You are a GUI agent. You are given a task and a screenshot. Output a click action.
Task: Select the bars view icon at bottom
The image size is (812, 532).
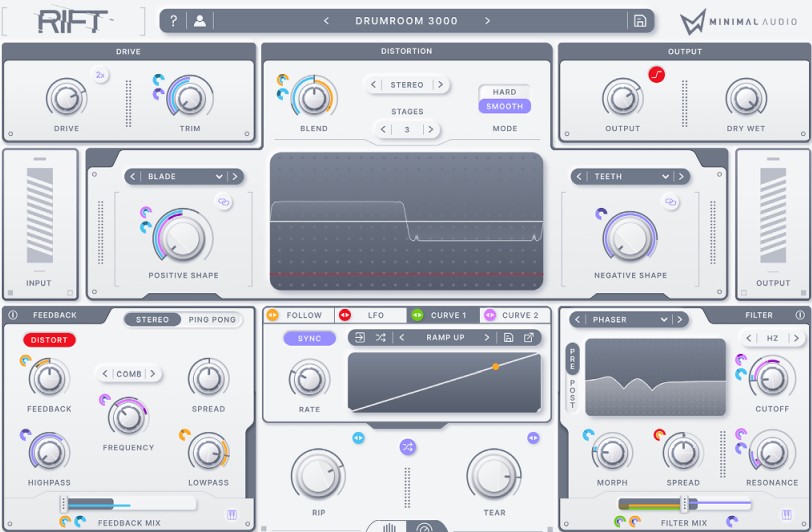389,527
